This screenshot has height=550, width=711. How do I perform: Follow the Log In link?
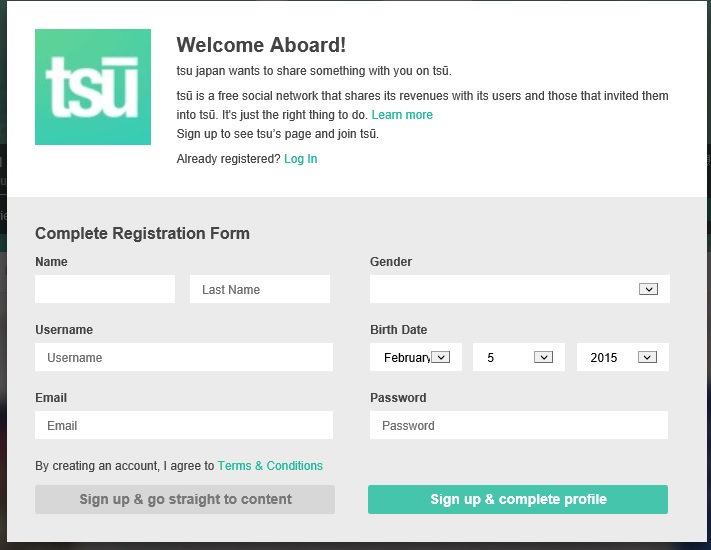point(300,159)
